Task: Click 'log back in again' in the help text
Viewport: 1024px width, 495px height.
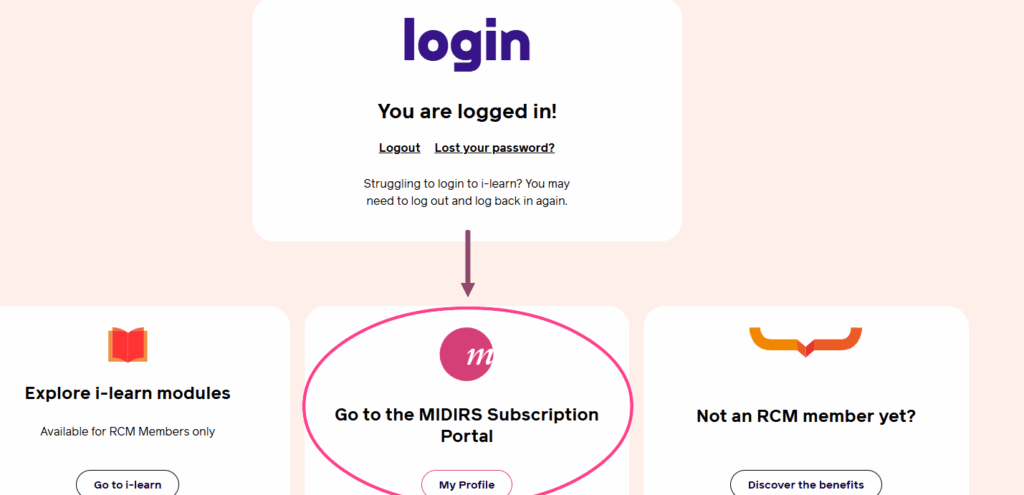Action: click(x=518, y=201)
